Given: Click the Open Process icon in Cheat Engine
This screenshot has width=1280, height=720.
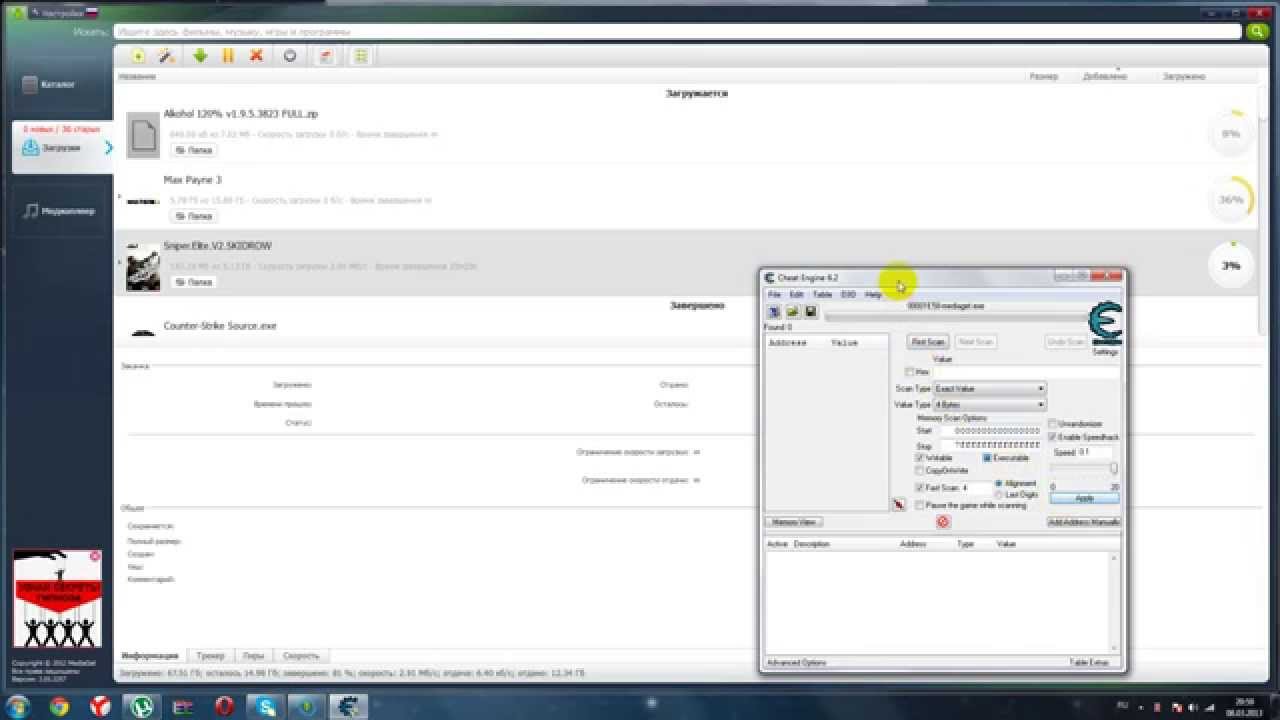Looking at the screenshot, I should point(774,312).
